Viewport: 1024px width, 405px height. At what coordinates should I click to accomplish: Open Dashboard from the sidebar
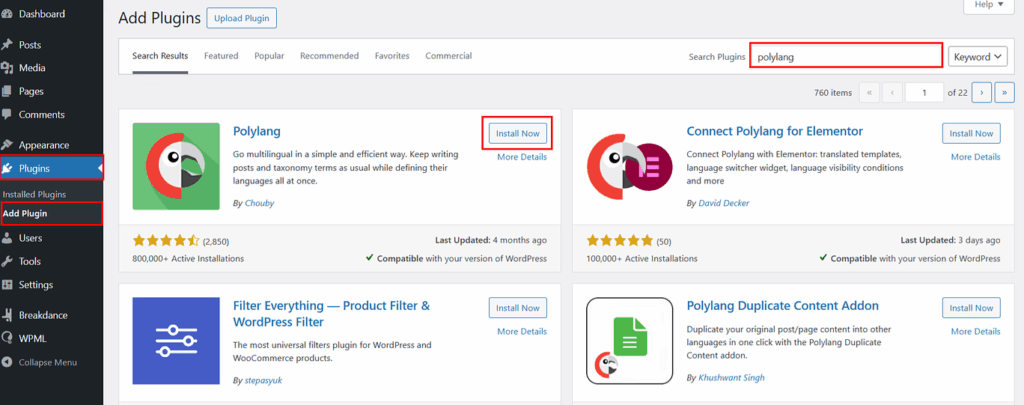tap(41, 14)
